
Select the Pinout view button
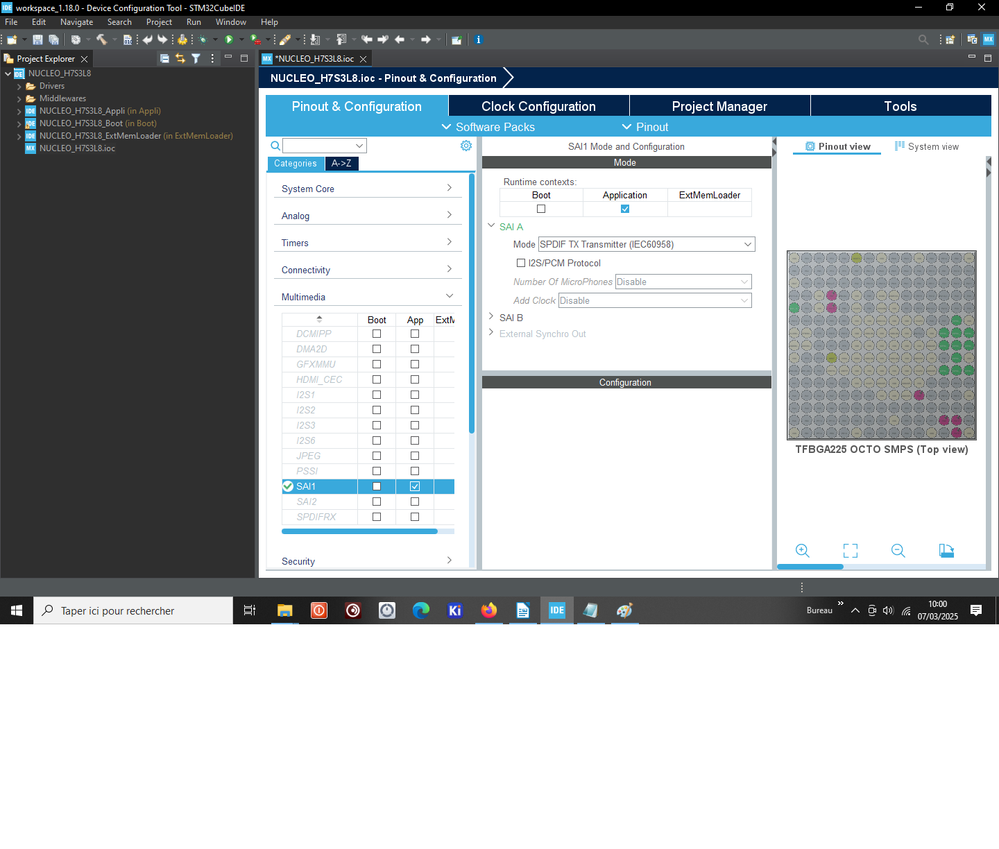(838, 146)
